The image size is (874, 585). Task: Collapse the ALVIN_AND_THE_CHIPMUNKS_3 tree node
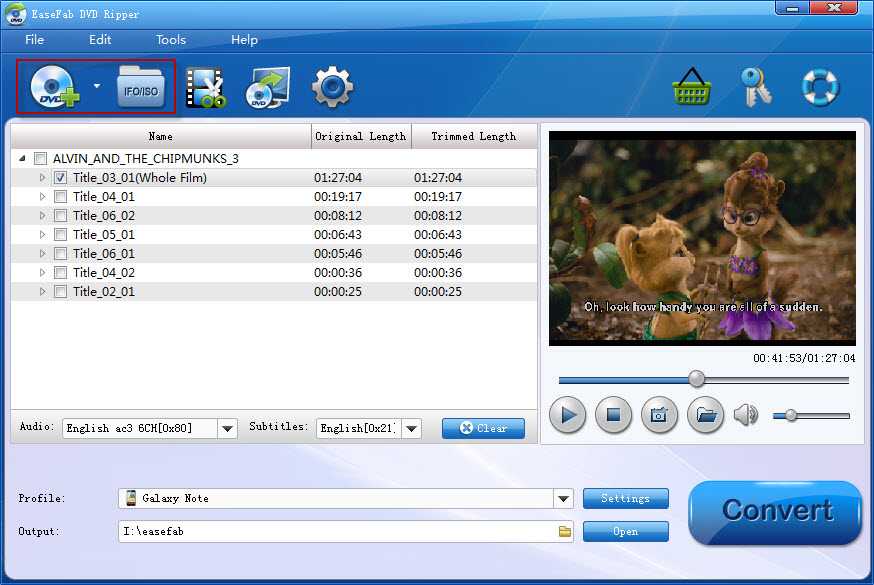point(22,159)
